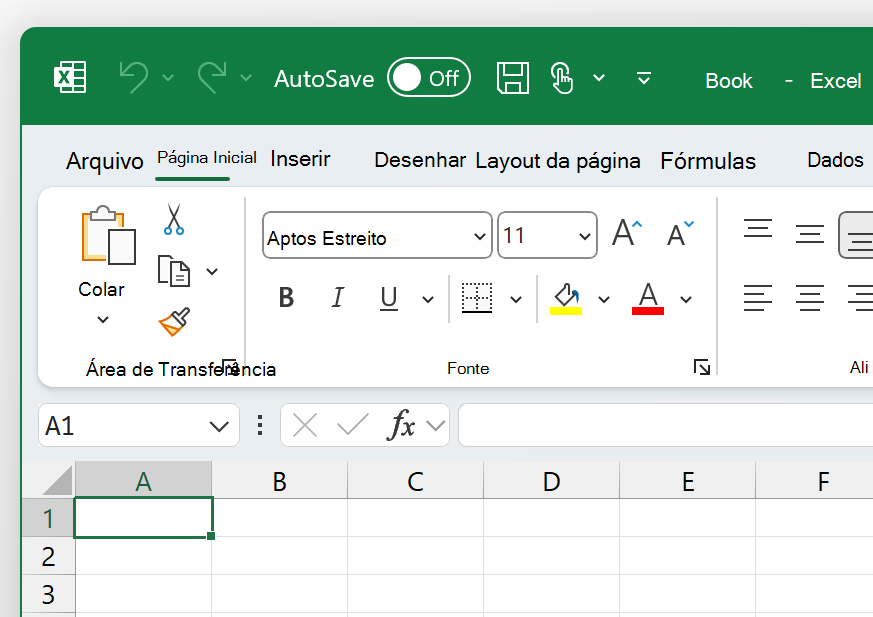Save the workbook with the floppy icon
873x617 pixels.
[x=513, y=77]
